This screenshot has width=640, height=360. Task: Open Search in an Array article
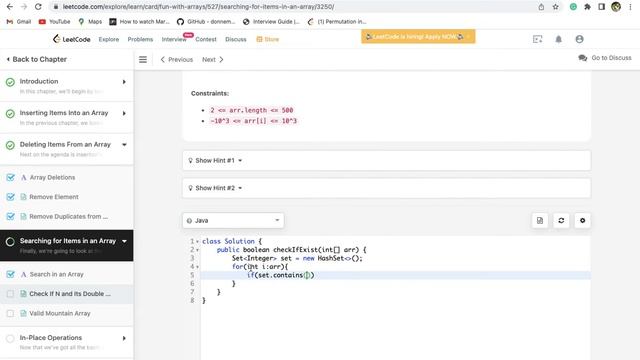[56, 274]
